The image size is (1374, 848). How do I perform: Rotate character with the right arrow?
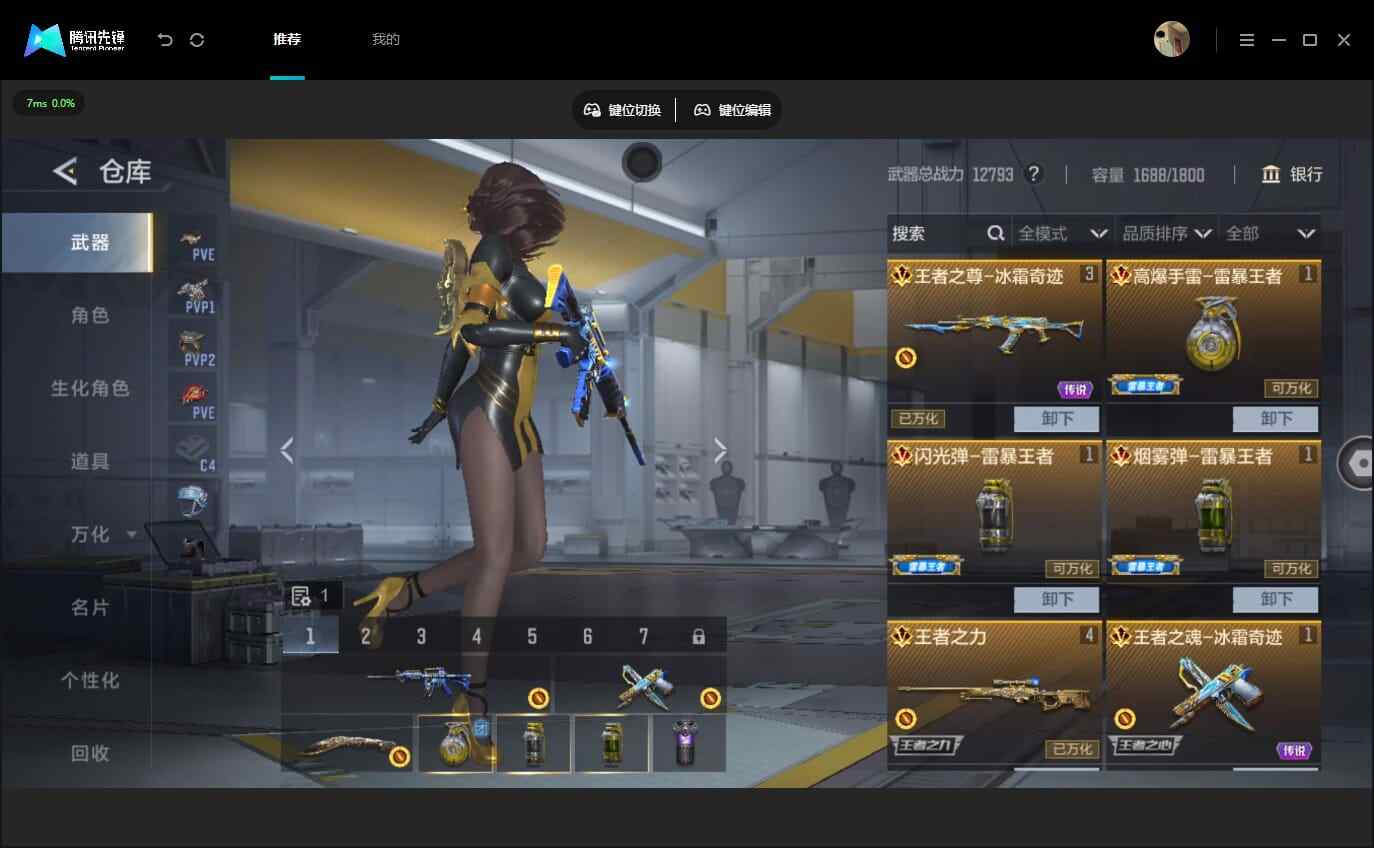[x=720, y=450]
